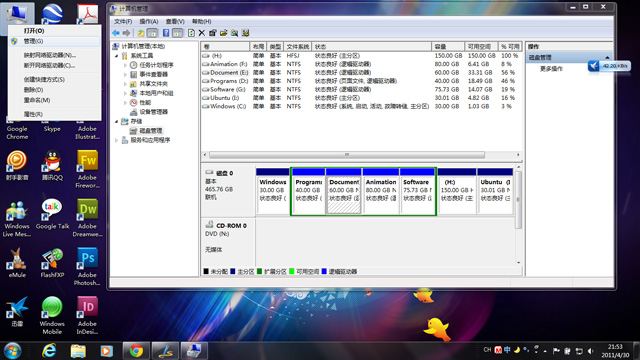Click the (H:) 150.00 GB partition block

pyautogui.click(x=457, y=191)
